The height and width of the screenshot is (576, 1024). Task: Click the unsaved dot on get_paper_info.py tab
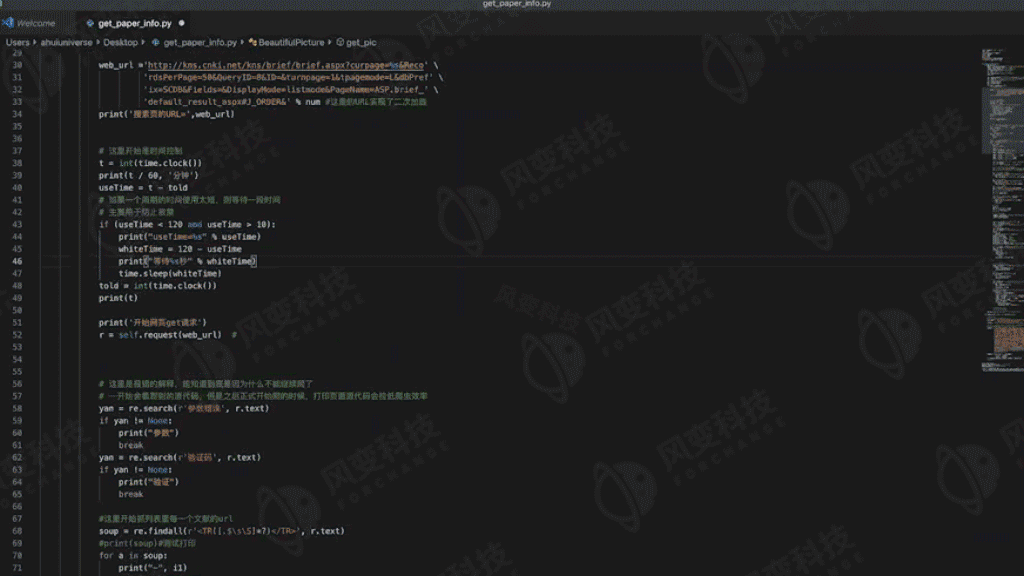click(182, 24)
